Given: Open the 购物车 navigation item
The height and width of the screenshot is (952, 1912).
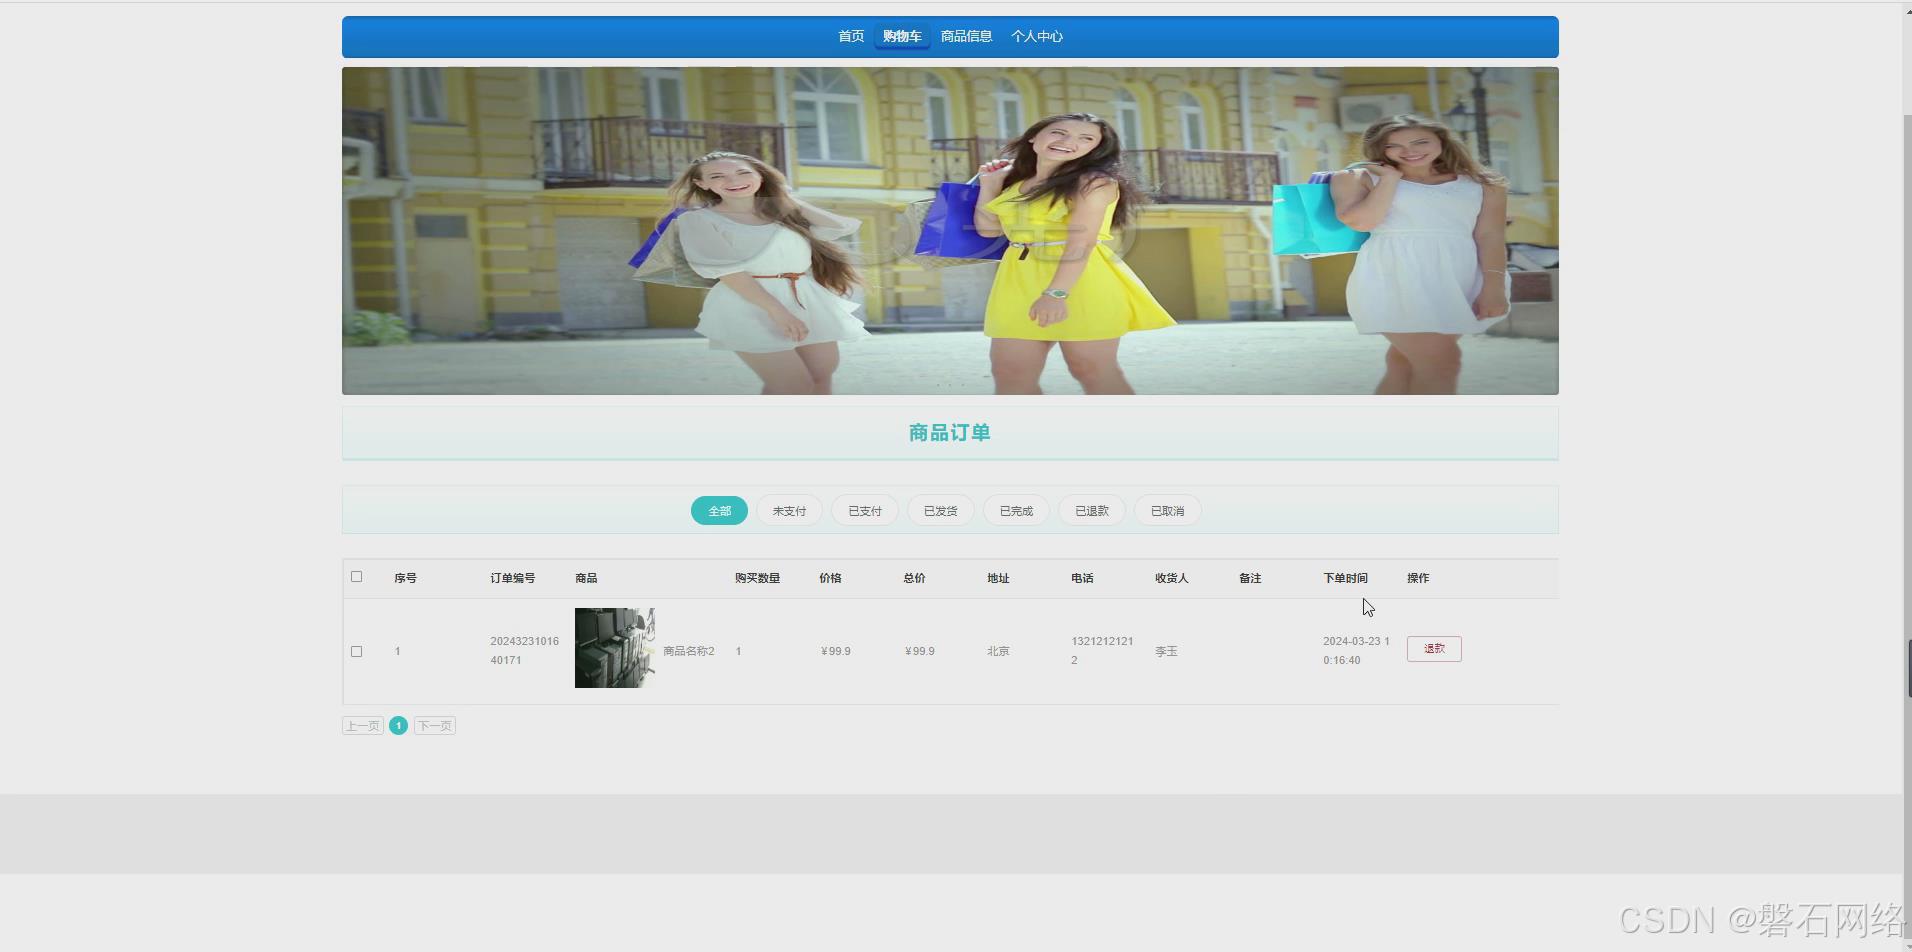Looking at the screenshot, I should click(902, 36).
